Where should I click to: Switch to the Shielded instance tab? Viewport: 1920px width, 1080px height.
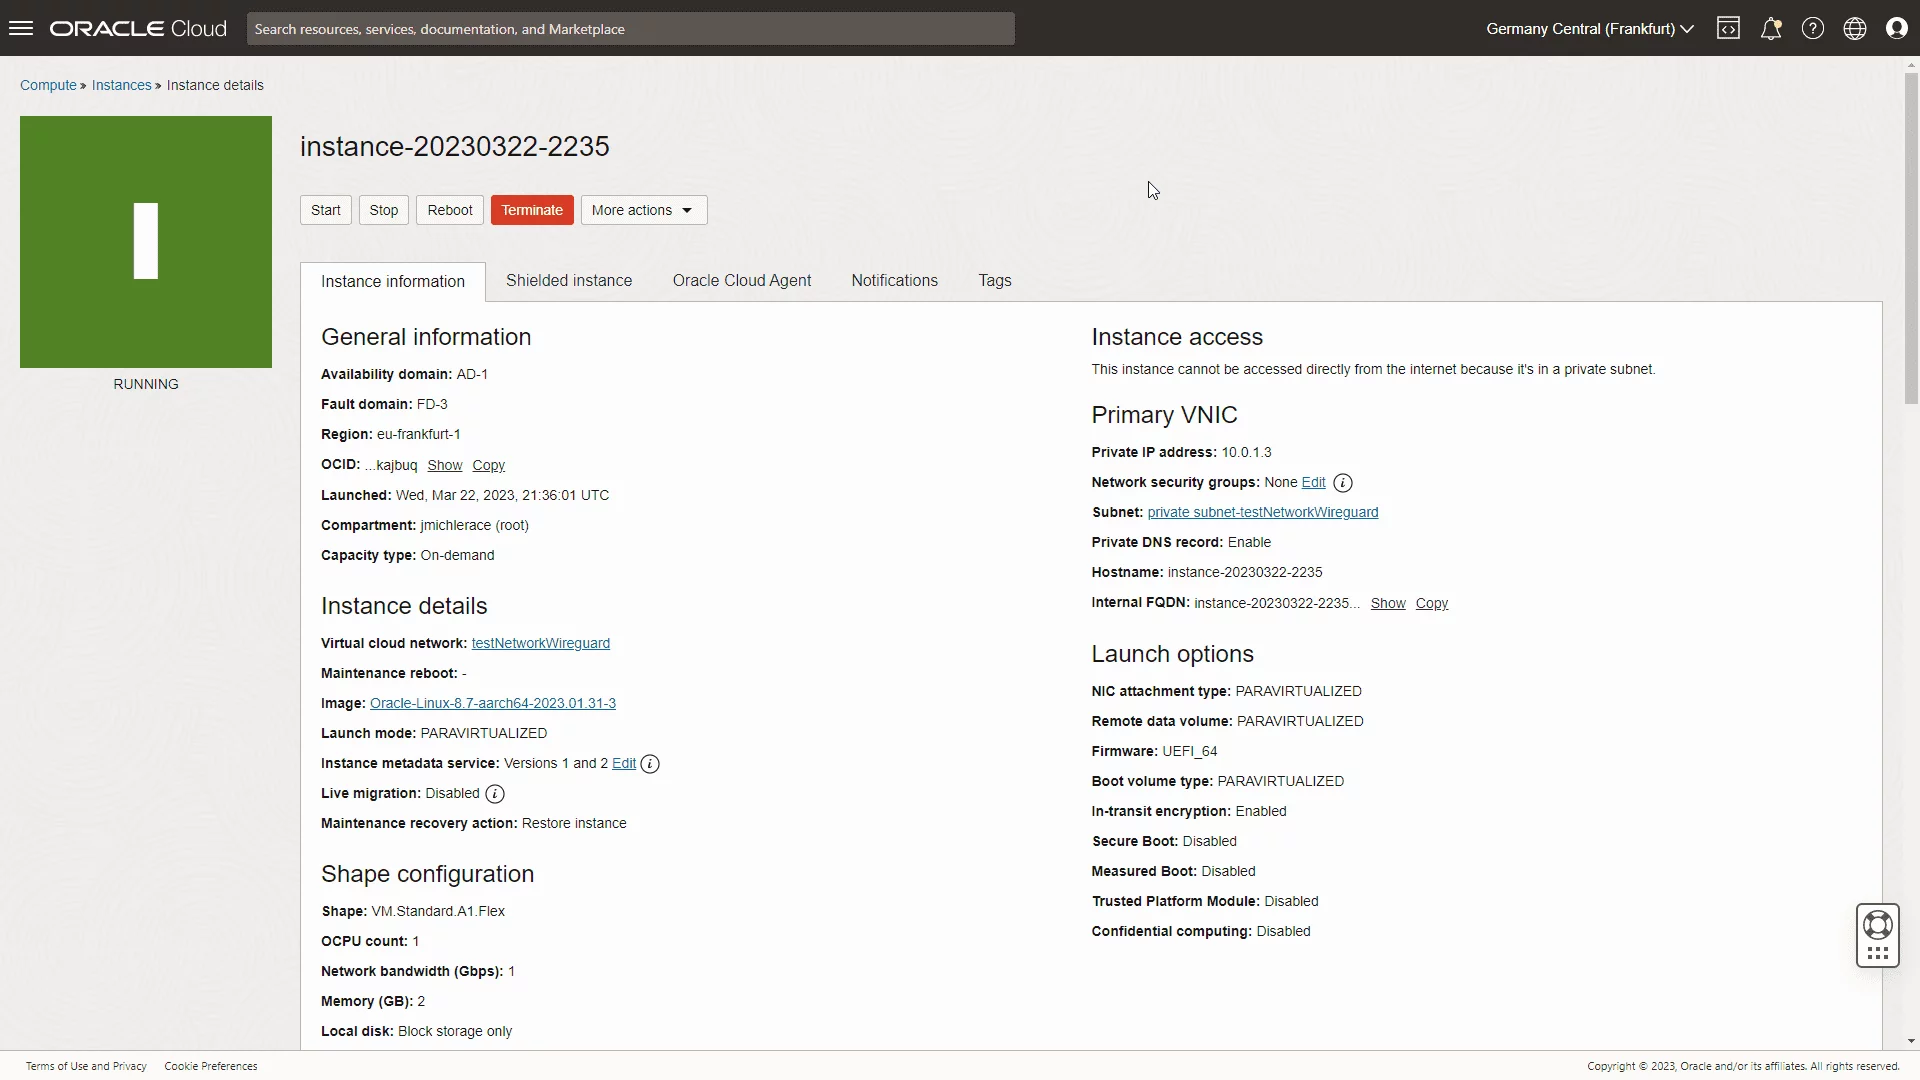tap(569, 281)
